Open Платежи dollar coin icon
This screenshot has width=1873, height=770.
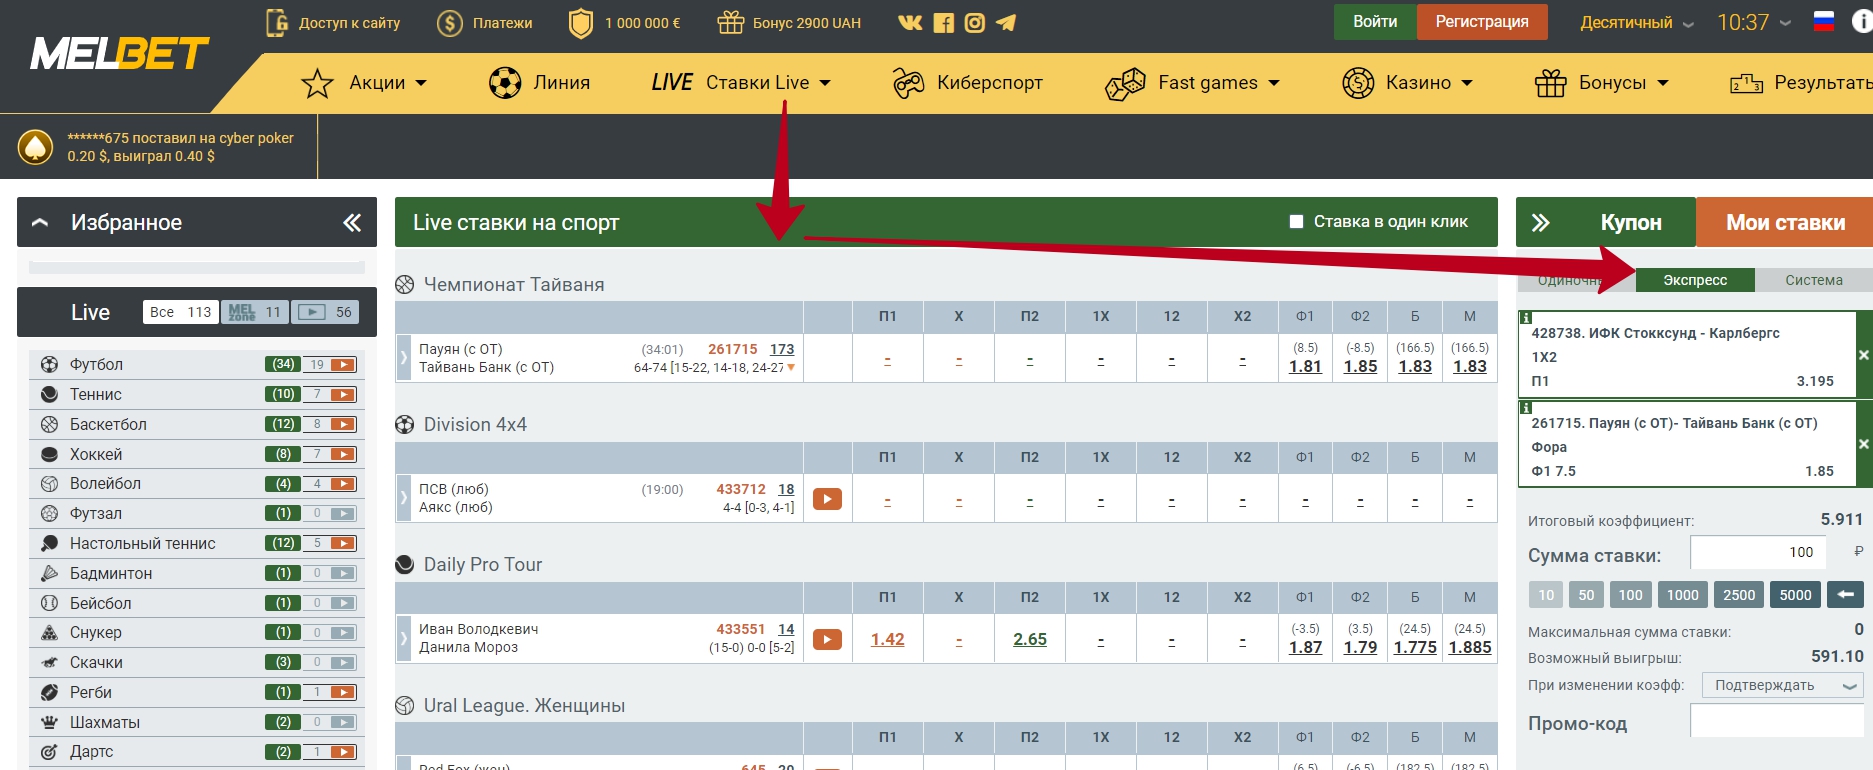(x=450, y=22)
